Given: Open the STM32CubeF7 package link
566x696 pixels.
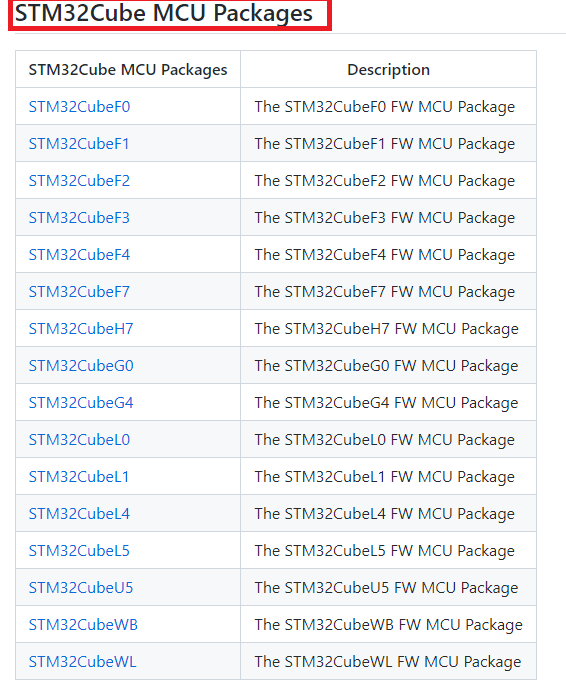Looking at the screenshot, I should [x=79, y=292].
